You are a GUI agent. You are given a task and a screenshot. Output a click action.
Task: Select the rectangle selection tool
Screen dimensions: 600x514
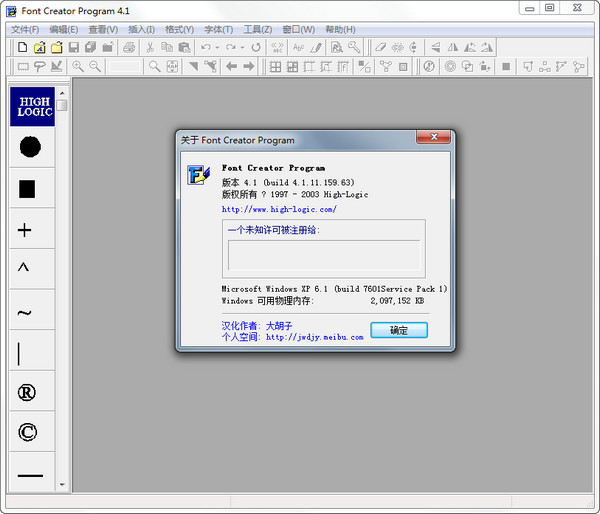pos(22,66)
